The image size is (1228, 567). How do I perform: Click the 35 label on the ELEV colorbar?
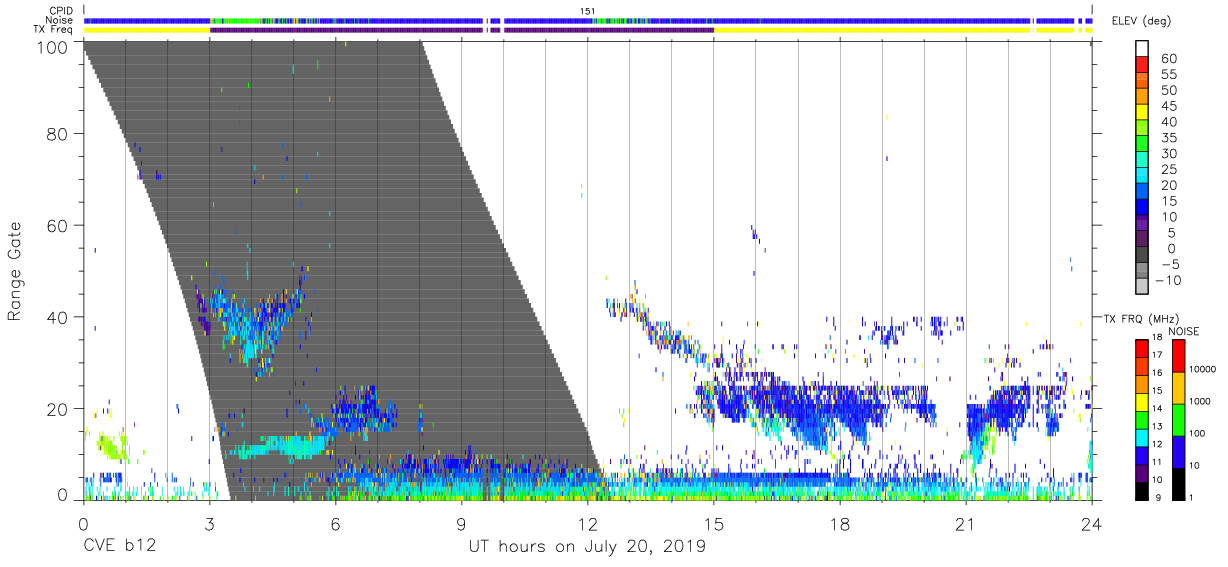point(1168,138)
